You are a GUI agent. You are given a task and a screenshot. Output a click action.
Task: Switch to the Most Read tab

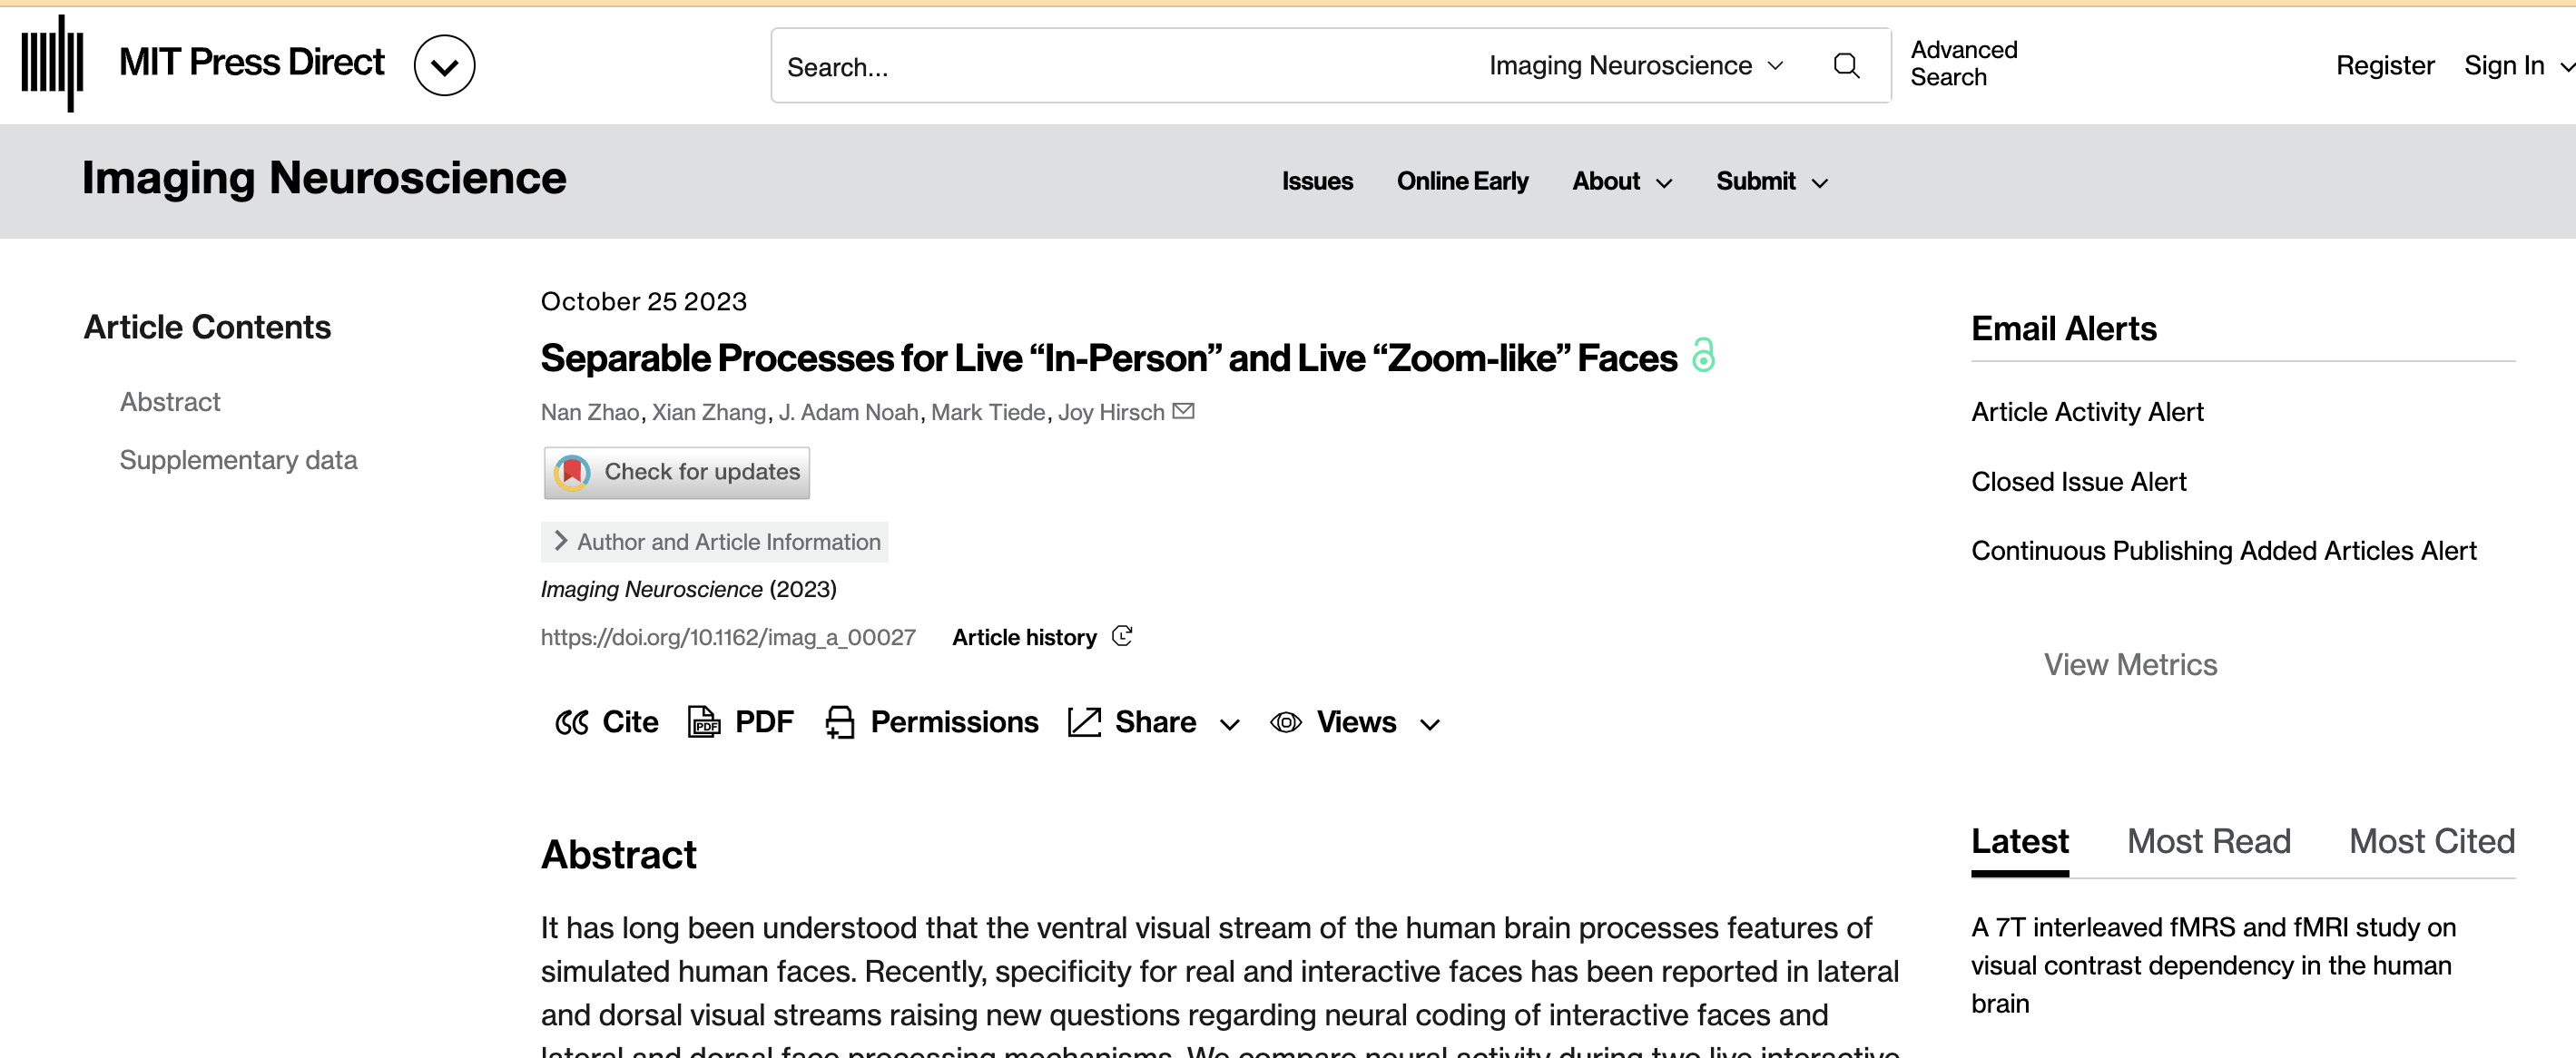pyautogui.click(x=2209, y=841)
